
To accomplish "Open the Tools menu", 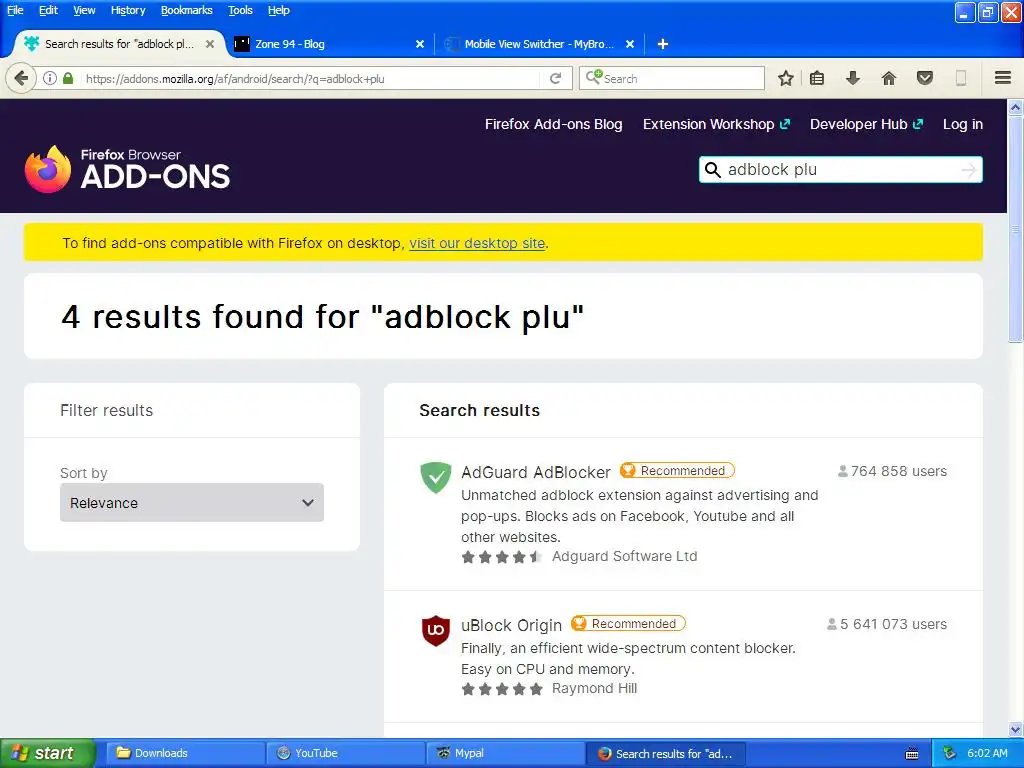I will click(x=240, y=10).
